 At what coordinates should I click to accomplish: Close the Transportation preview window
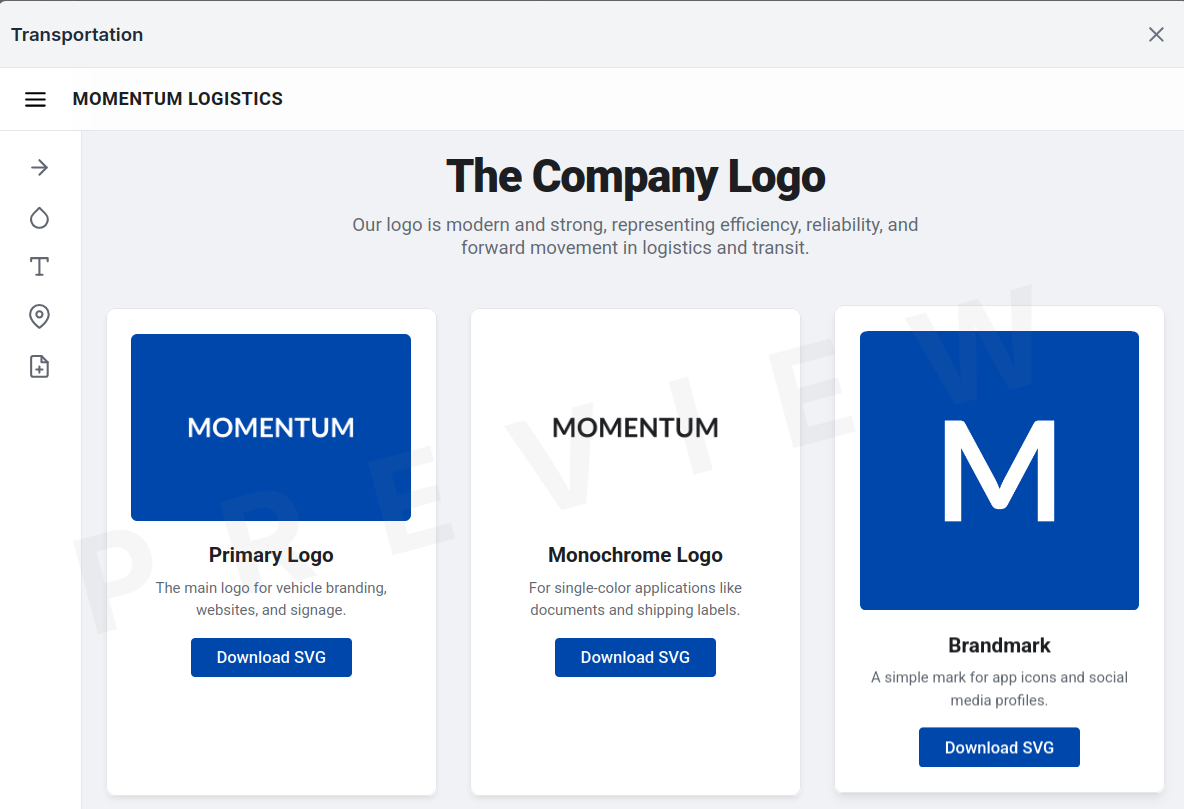pos(1156,35)
